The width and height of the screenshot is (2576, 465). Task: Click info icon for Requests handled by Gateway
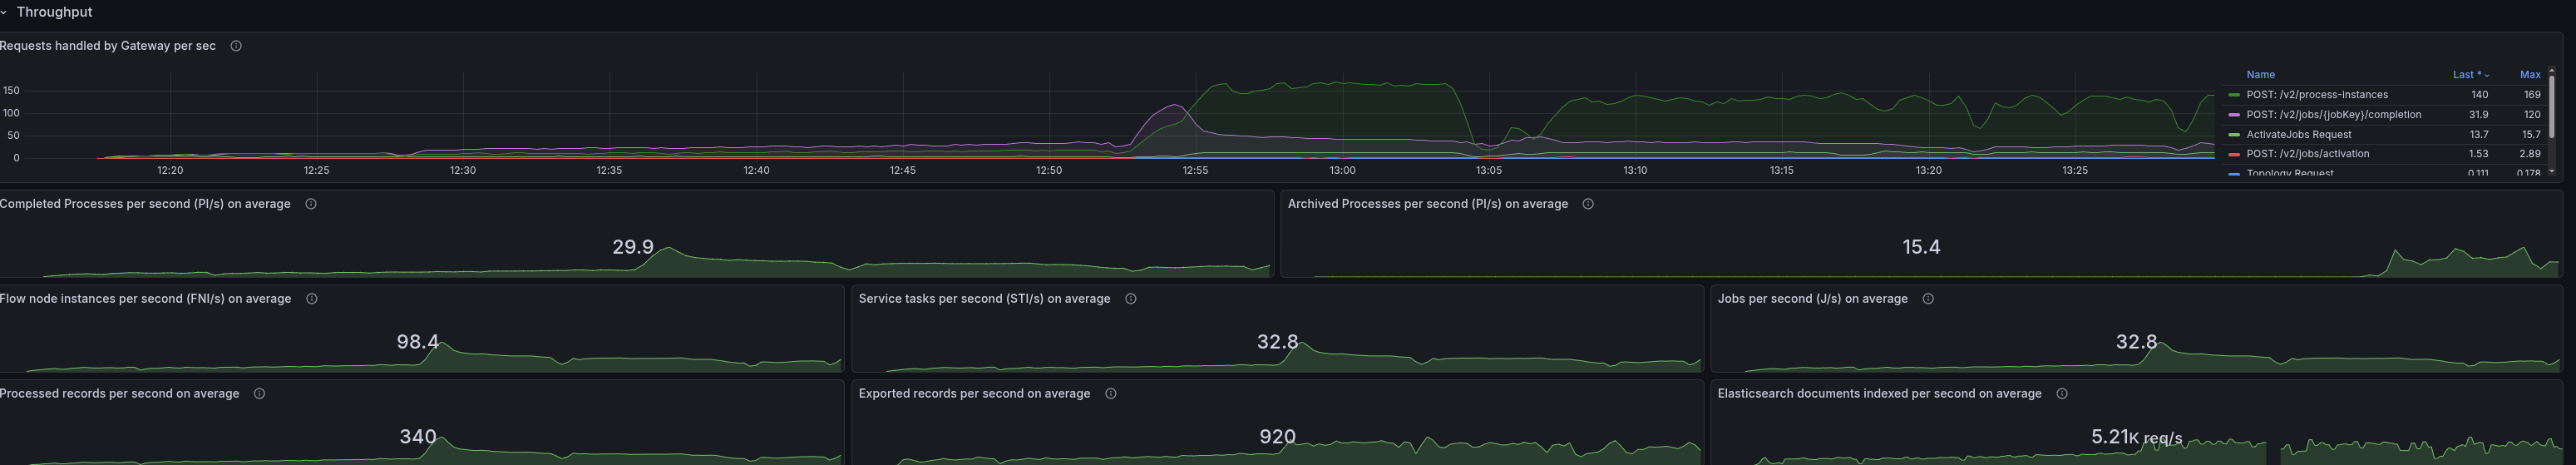(x=236, y=46)
